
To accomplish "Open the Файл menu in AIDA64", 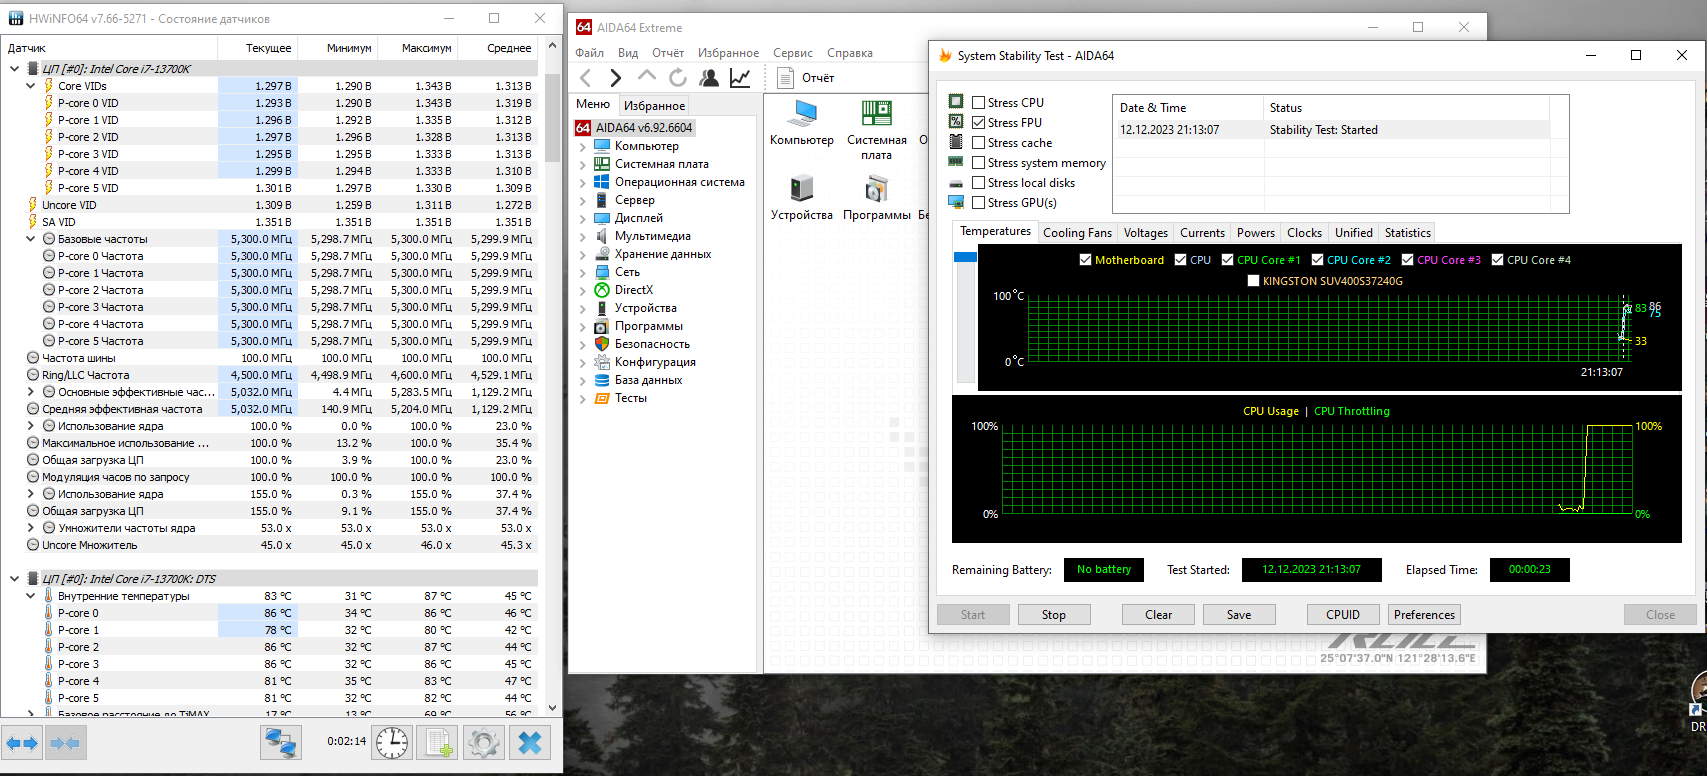I will (x=589, y=53).
